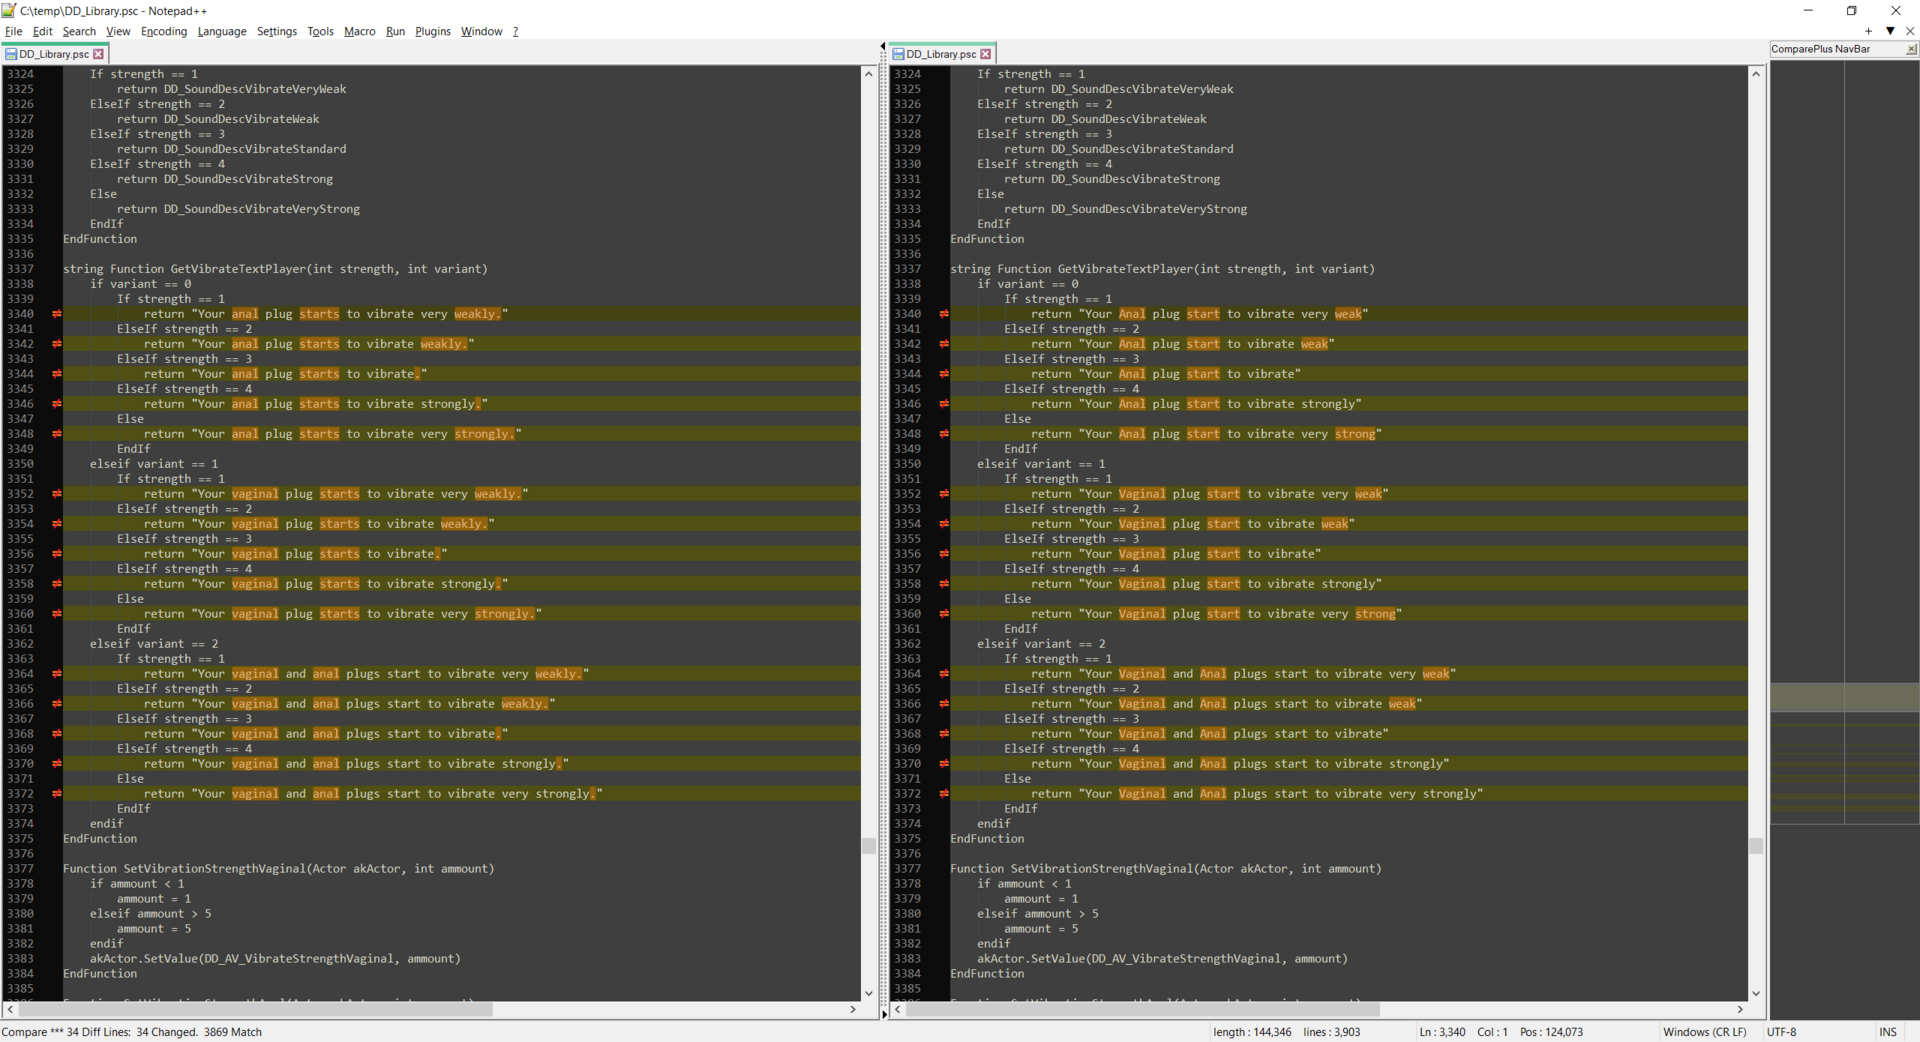Click the Notepad++ application icon in the title bar

[9, 10]
